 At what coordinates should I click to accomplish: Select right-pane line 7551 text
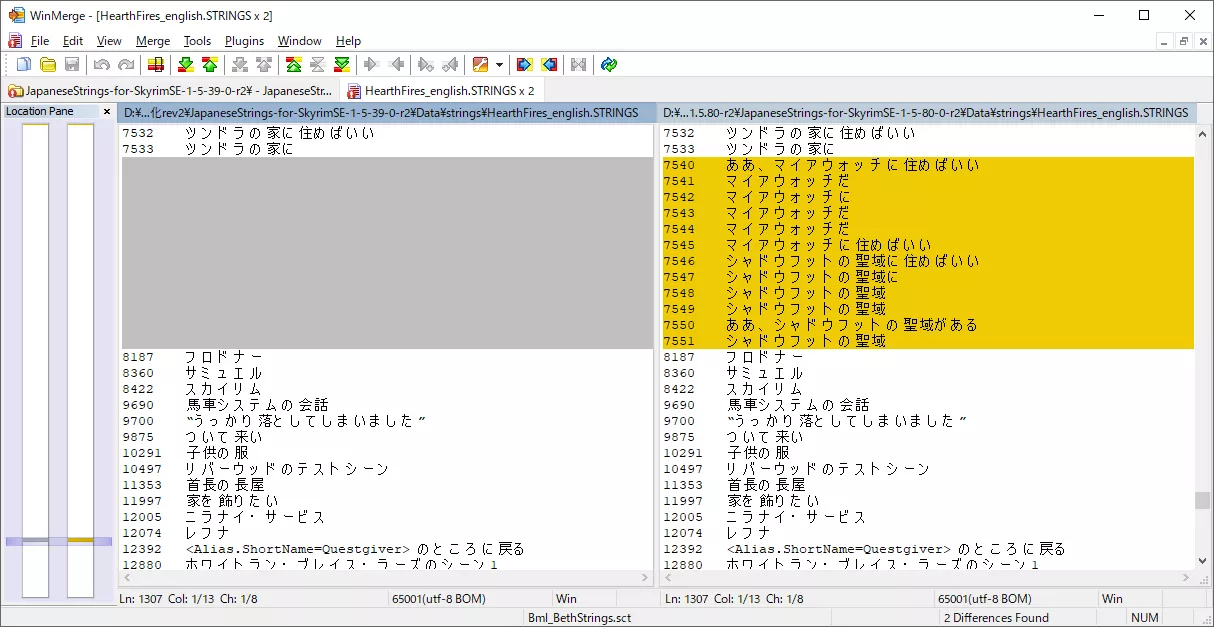tap(806, 341)
